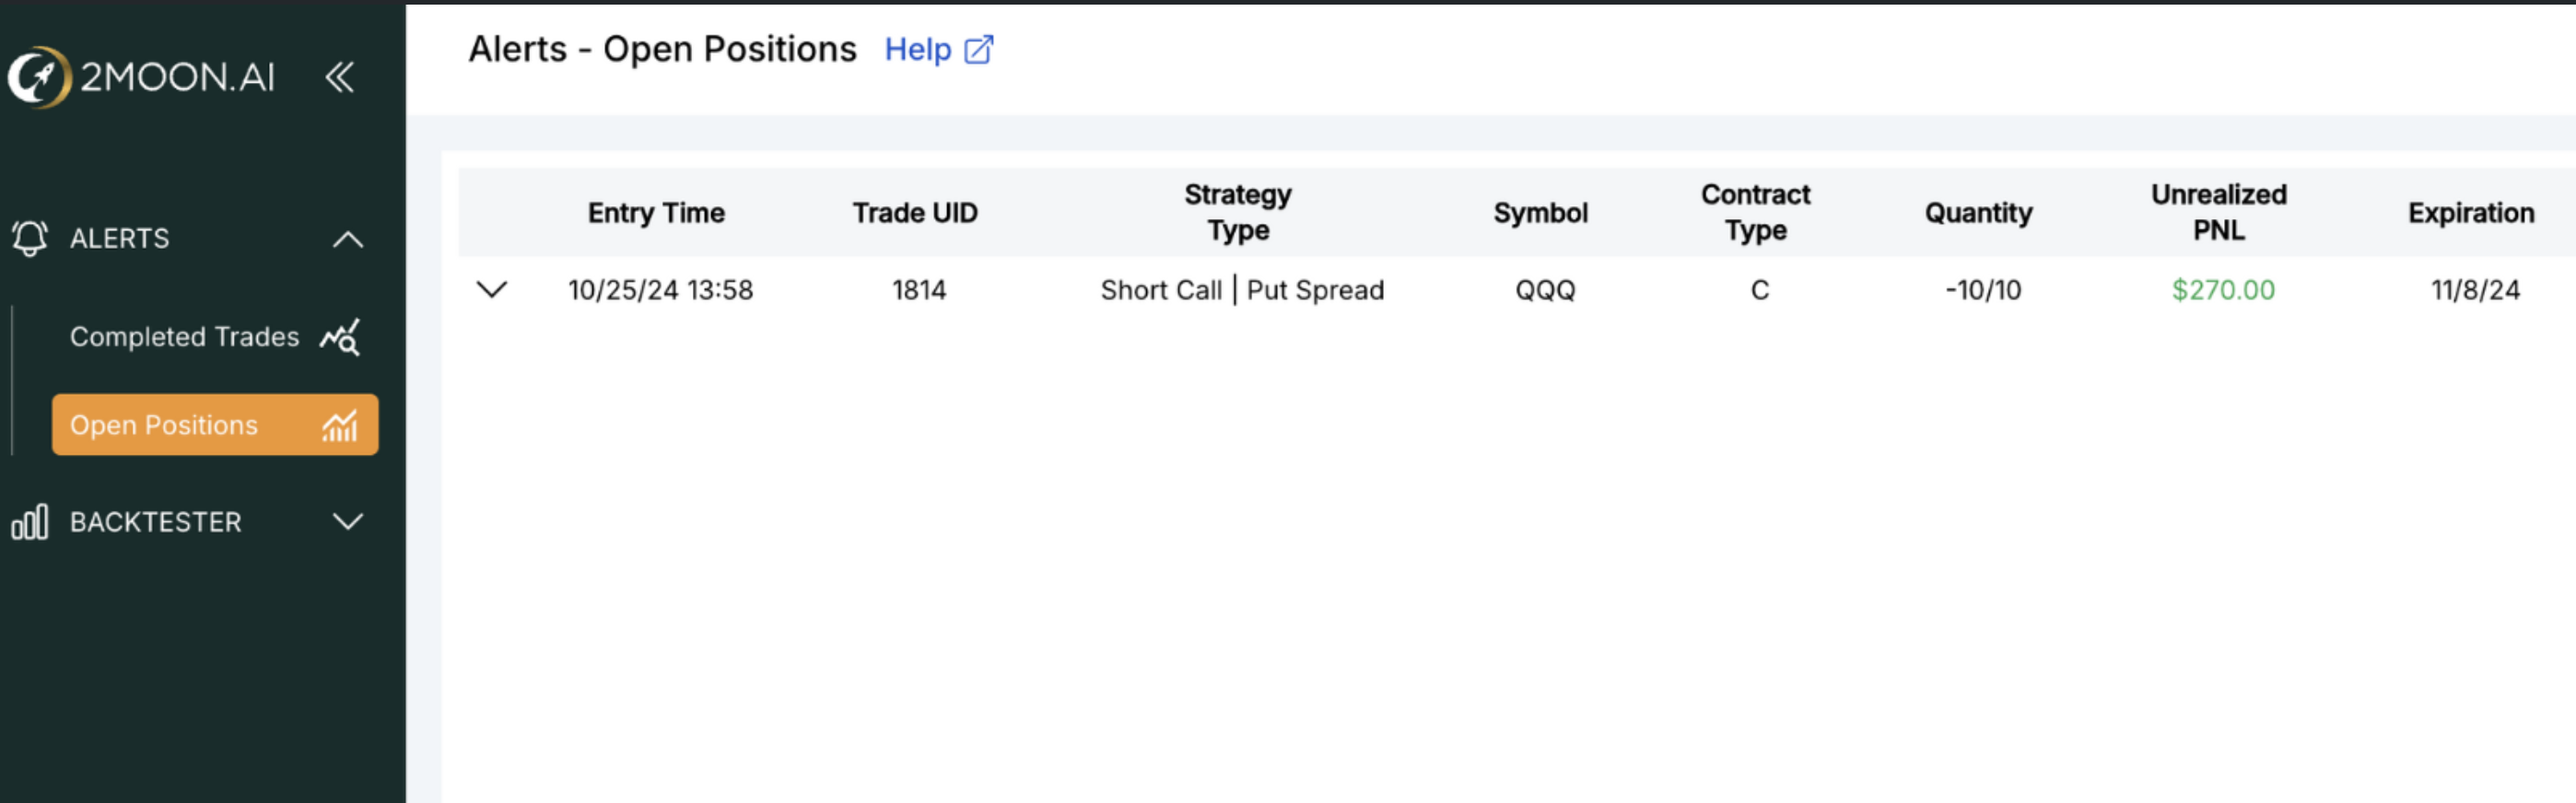
Task: Collapse sidebar with double chevron icon
Action: pyautogui.click(x=340, y=77)
